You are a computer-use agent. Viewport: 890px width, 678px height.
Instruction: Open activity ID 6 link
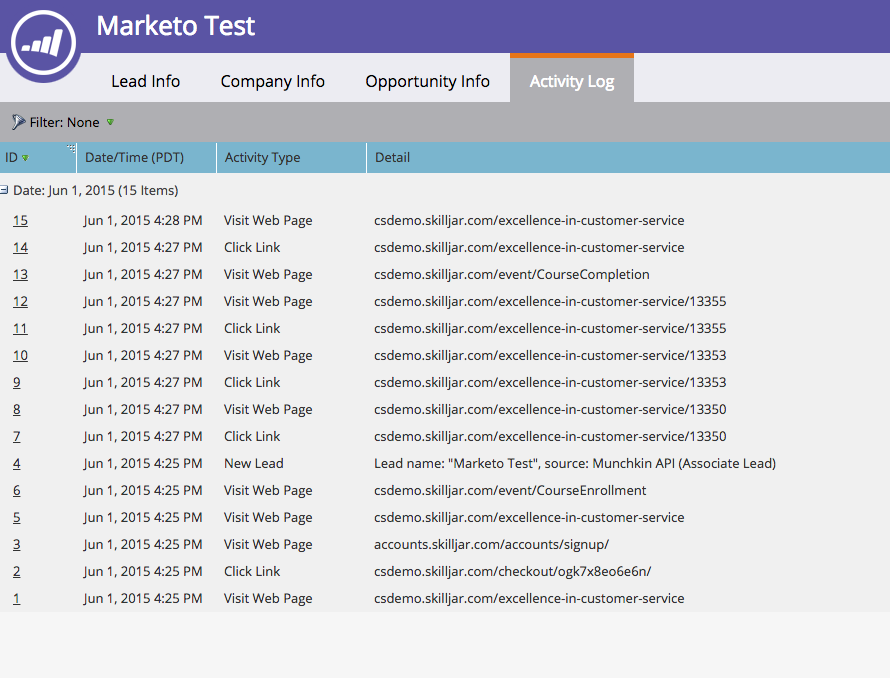(16, 490)
